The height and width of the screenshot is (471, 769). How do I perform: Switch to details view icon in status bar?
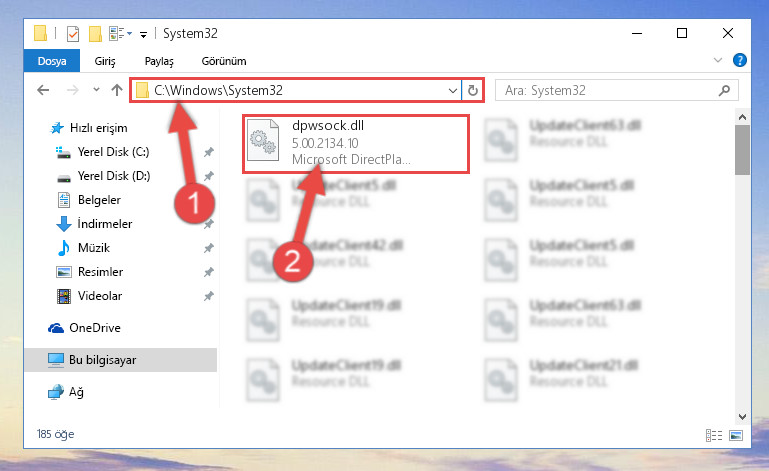point(714,435)
